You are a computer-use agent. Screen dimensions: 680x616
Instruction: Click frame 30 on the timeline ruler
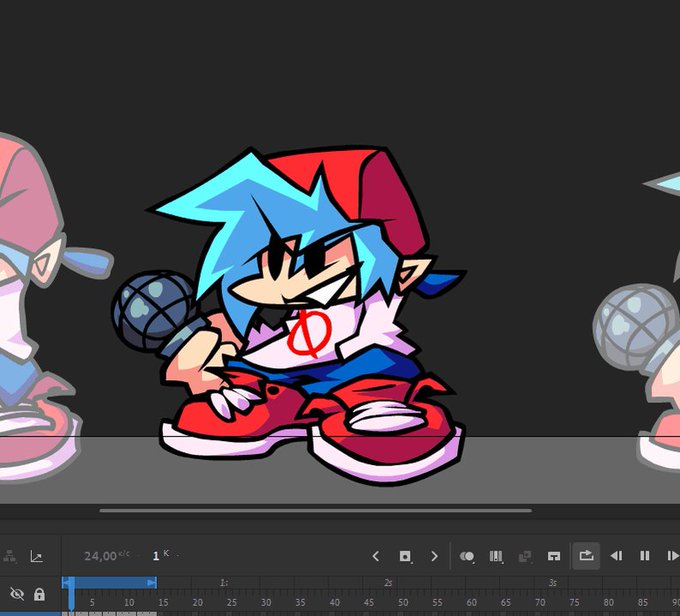tap(266, 602)
